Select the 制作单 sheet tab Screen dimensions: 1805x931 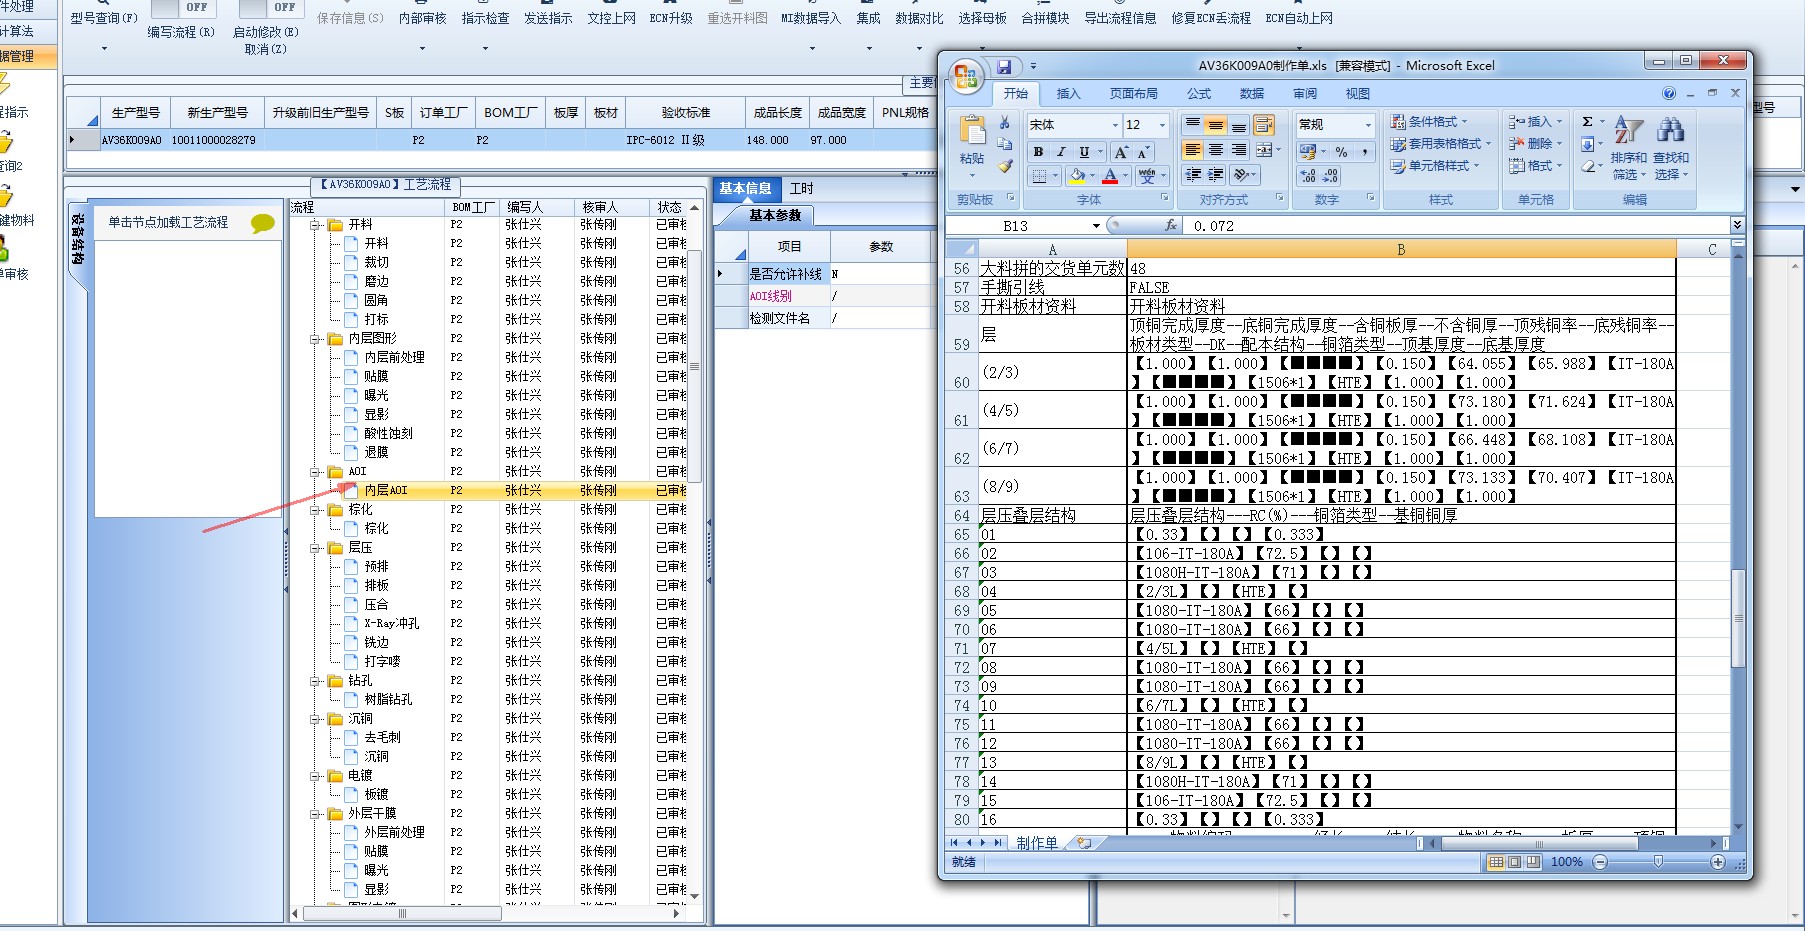(1037, 843)
